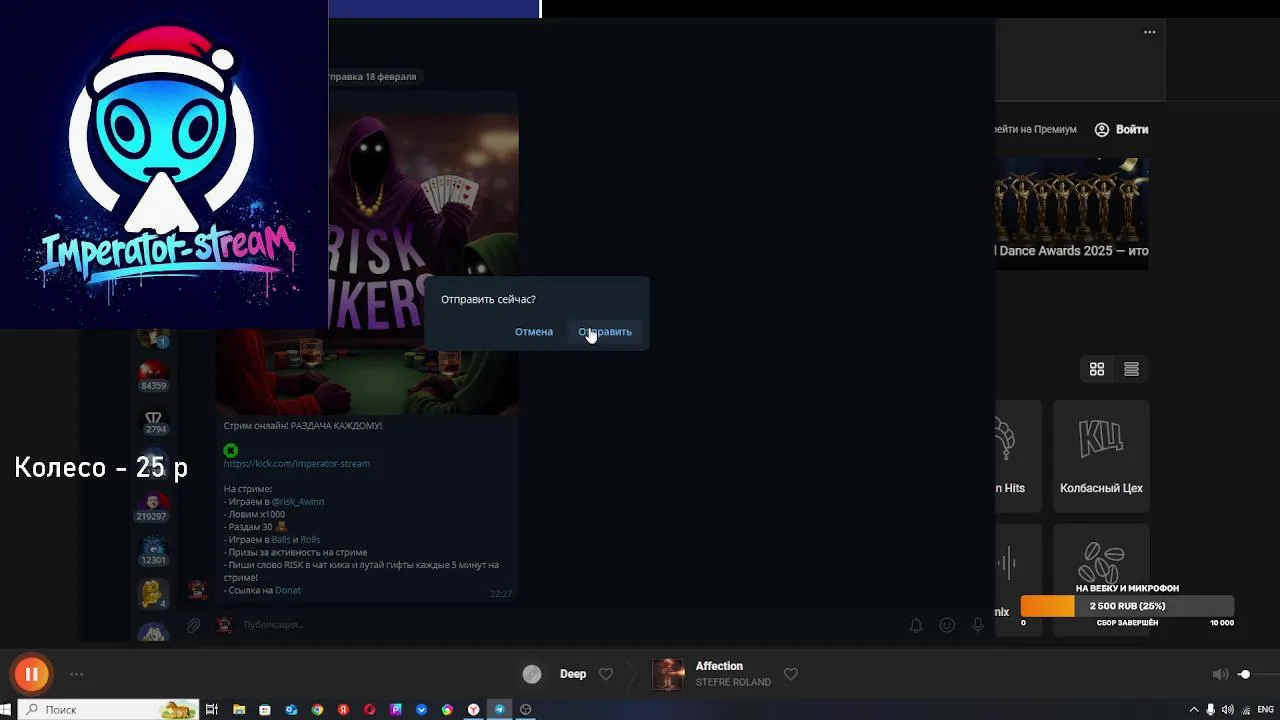Click the Telegram attach paperclip icon

pyautogui.click(x=194, y=625)
